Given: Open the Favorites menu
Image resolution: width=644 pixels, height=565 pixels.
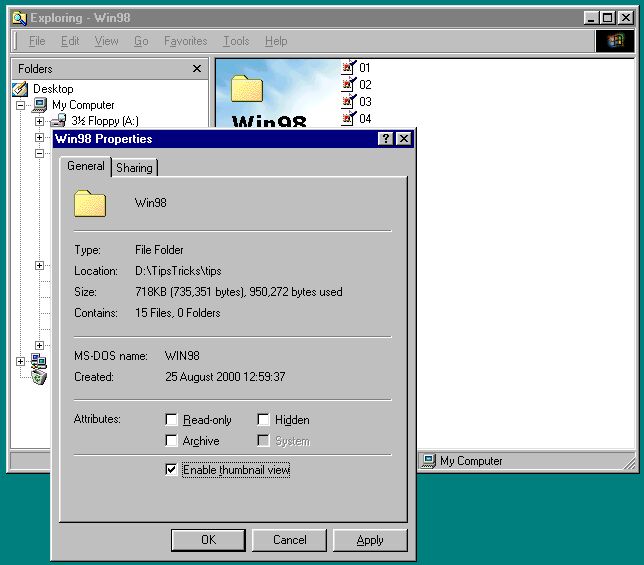Looking at the screenshot, I should click(x=186, y=41).
